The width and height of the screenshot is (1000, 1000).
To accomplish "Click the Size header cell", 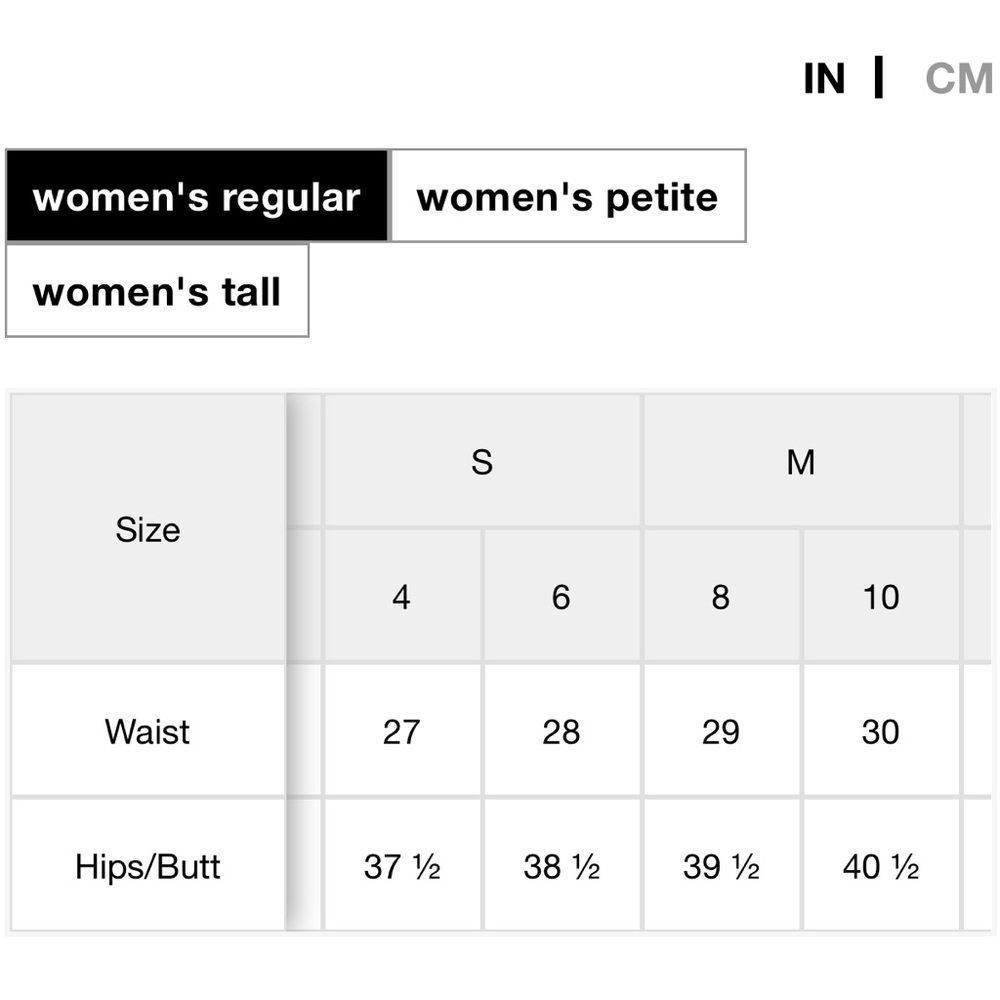I will click(x=148, y=529).
